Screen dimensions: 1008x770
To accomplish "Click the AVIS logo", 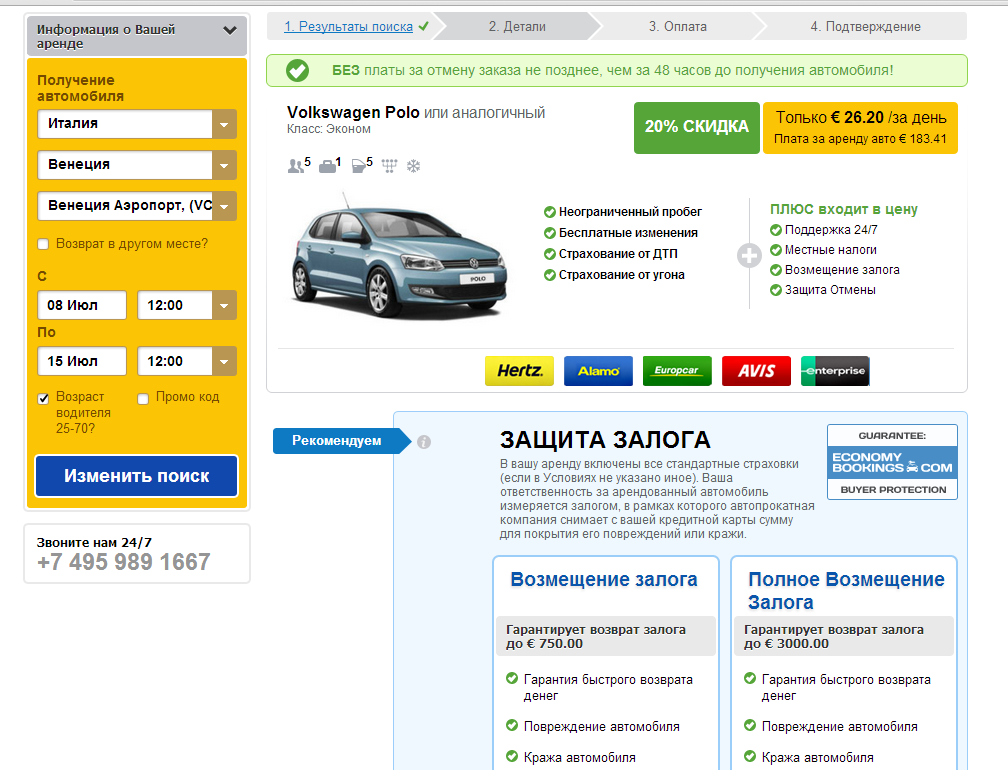I will pyautogui.click(x=757, y=371).
